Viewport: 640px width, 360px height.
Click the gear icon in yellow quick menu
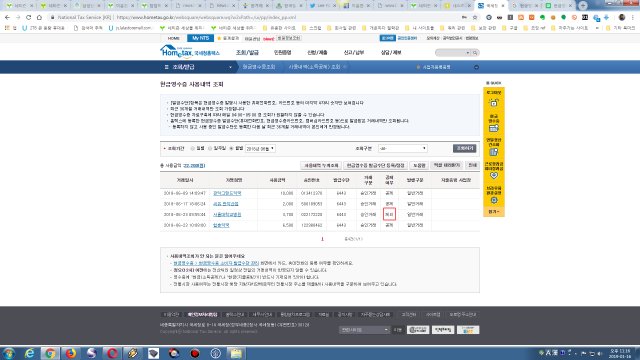[x=493, y=200]
